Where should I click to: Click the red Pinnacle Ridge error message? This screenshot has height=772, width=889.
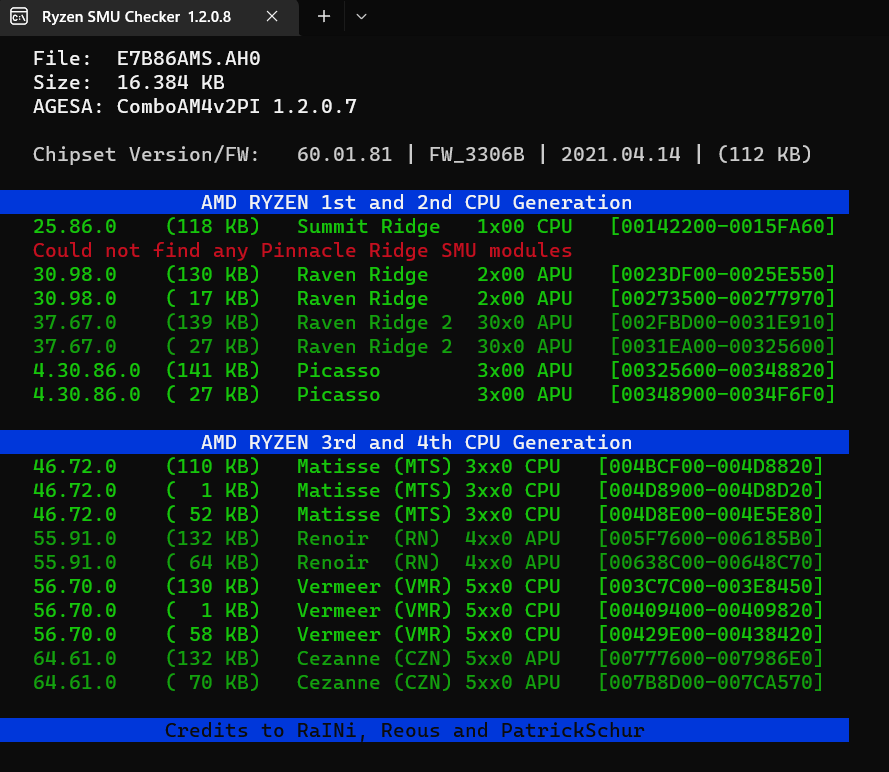click(302, 251)
